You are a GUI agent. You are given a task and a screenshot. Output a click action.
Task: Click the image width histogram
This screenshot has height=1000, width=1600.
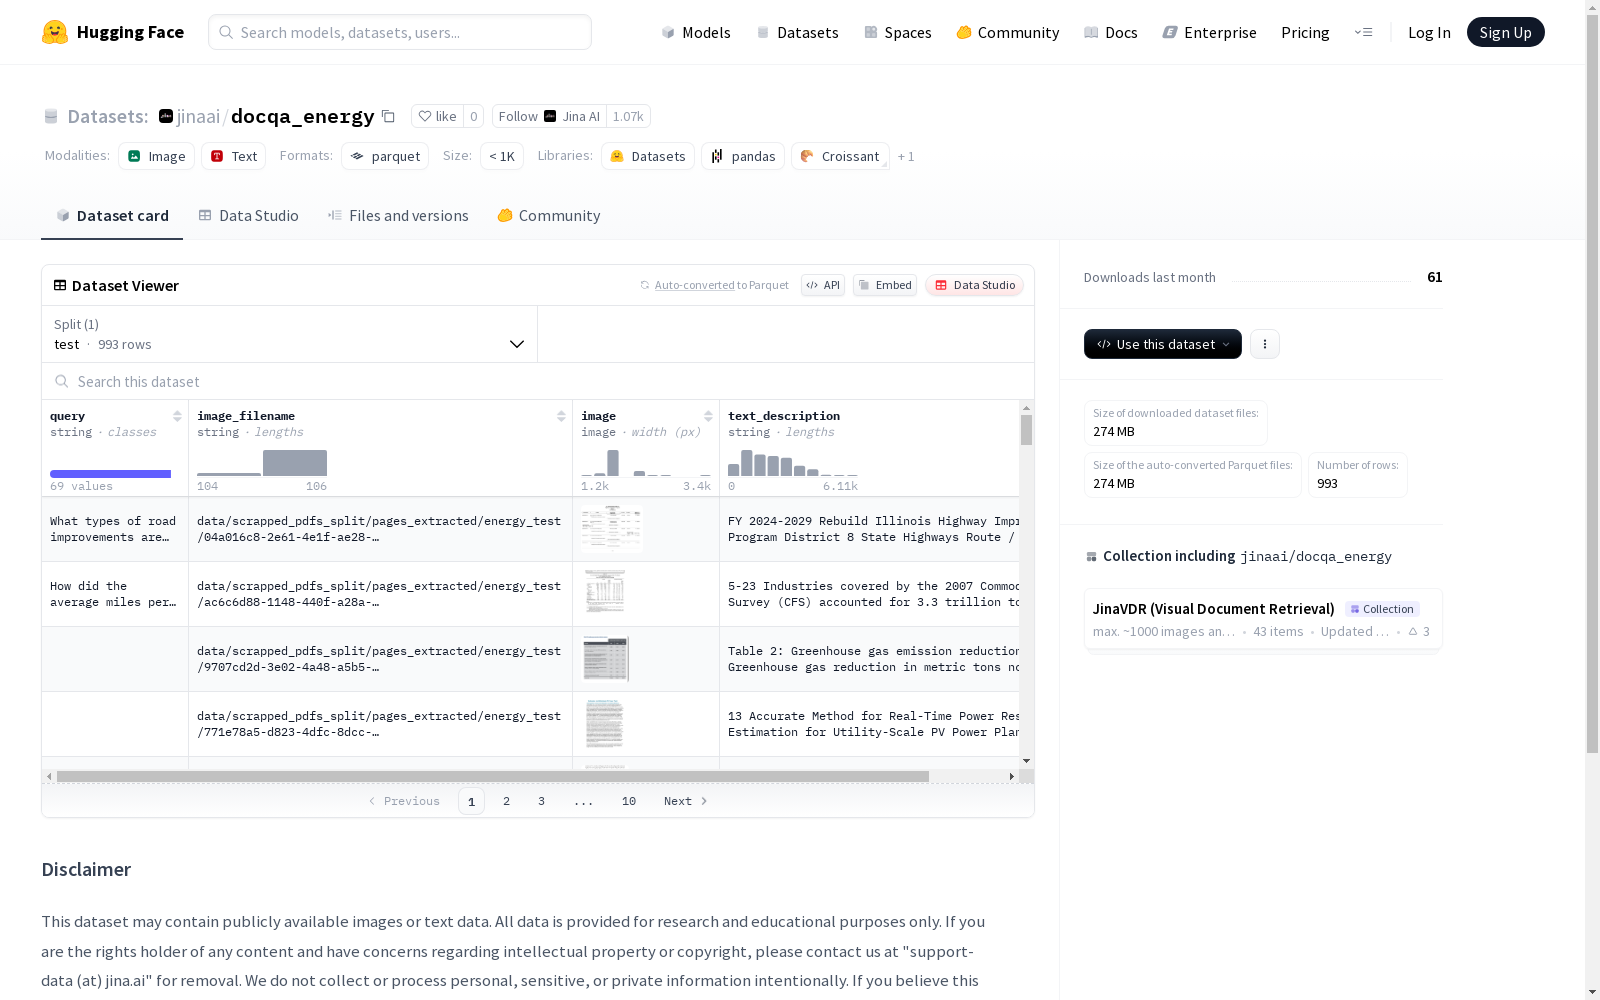[x=646, y=463]
